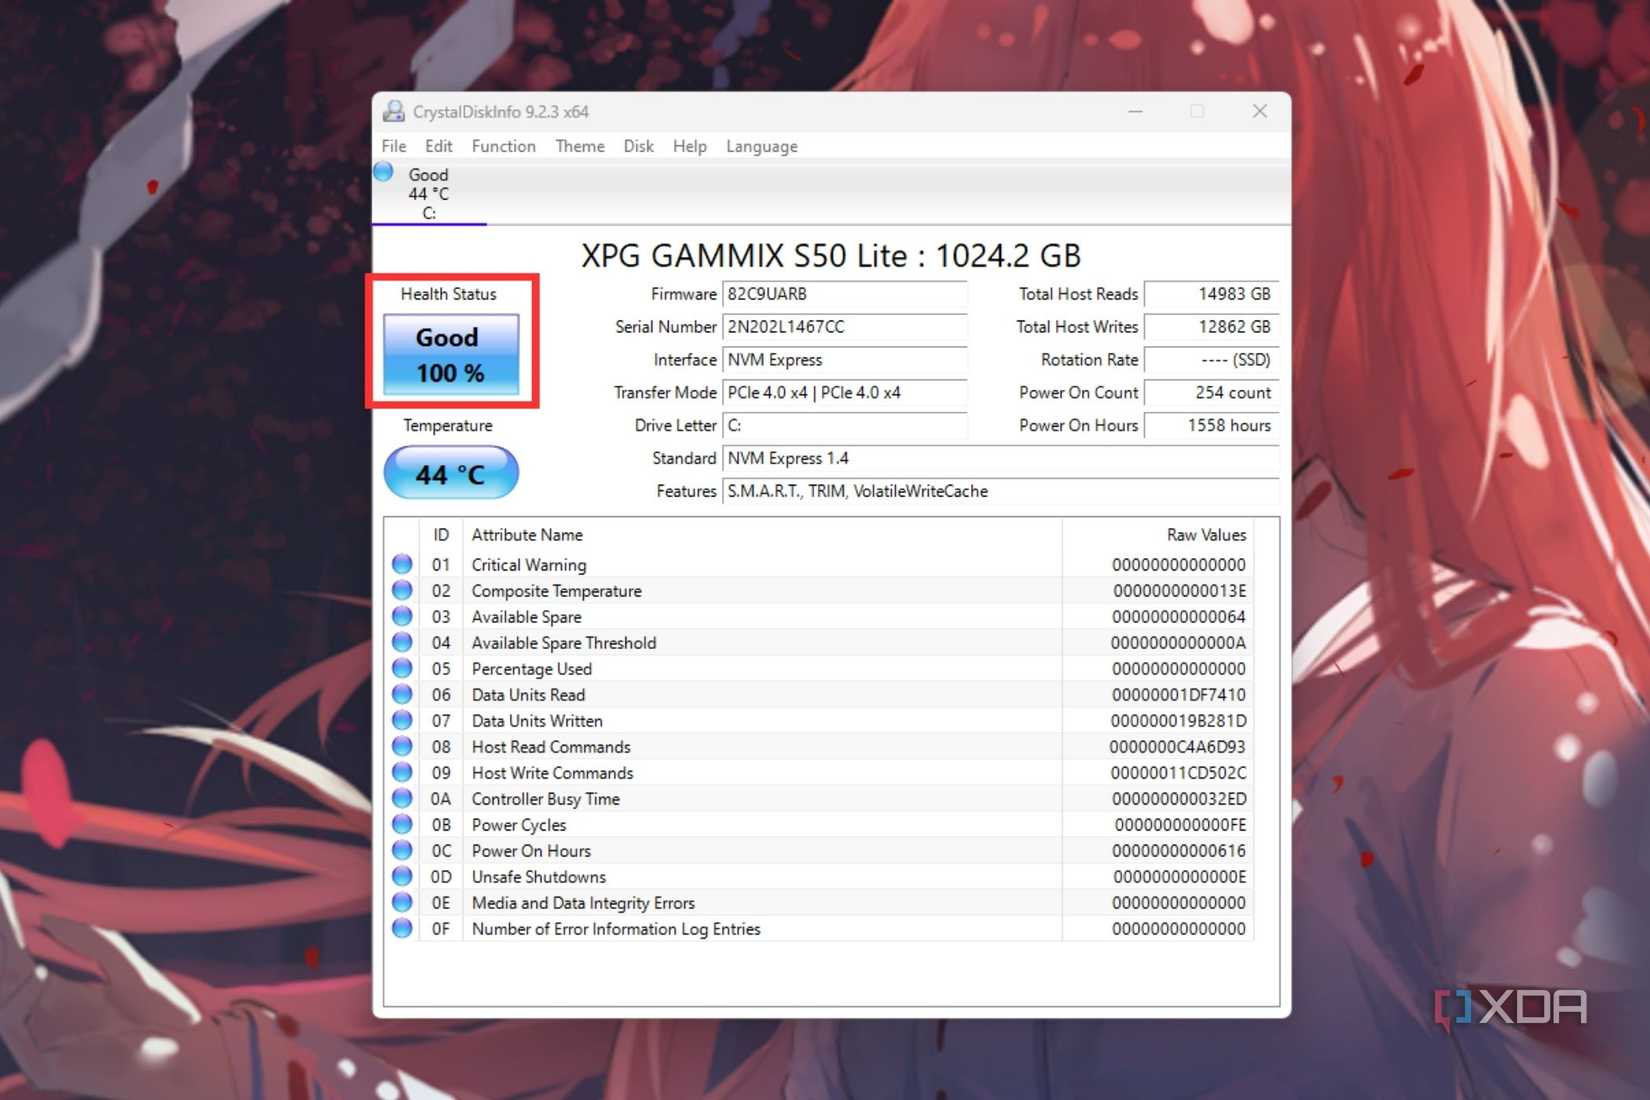Click the ID column header

pos(441,535)
